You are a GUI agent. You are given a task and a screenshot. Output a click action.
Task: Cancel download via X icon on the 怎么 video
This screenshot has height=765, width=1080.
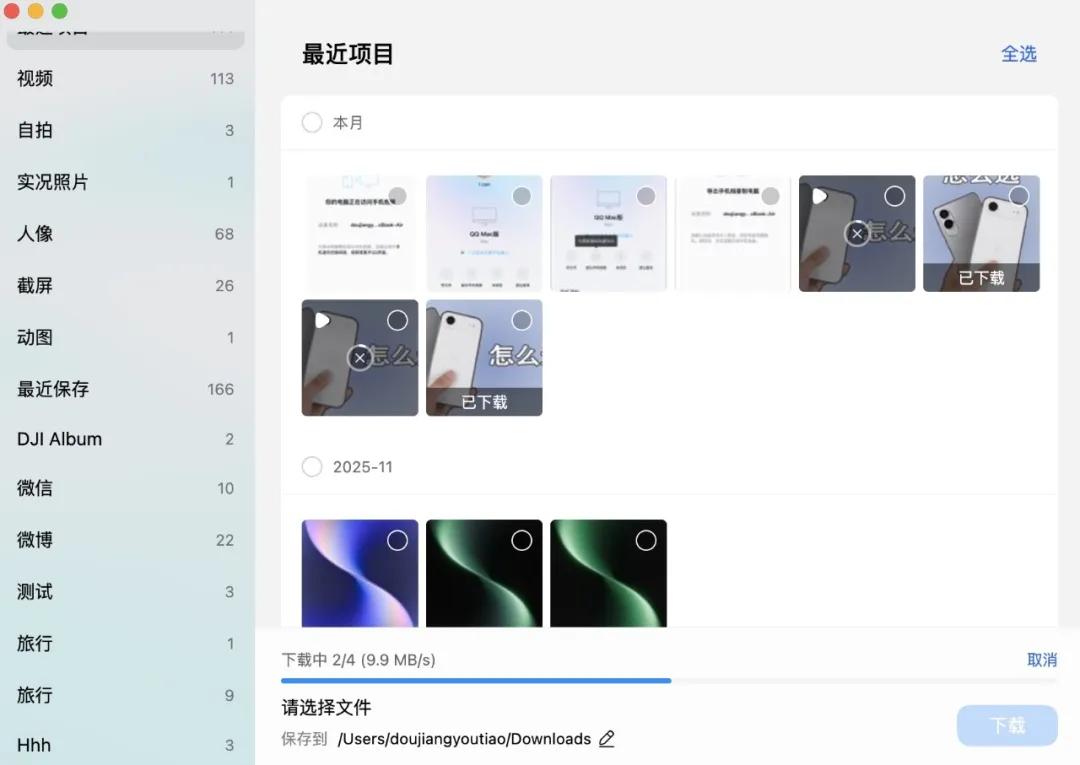[857, 233]
